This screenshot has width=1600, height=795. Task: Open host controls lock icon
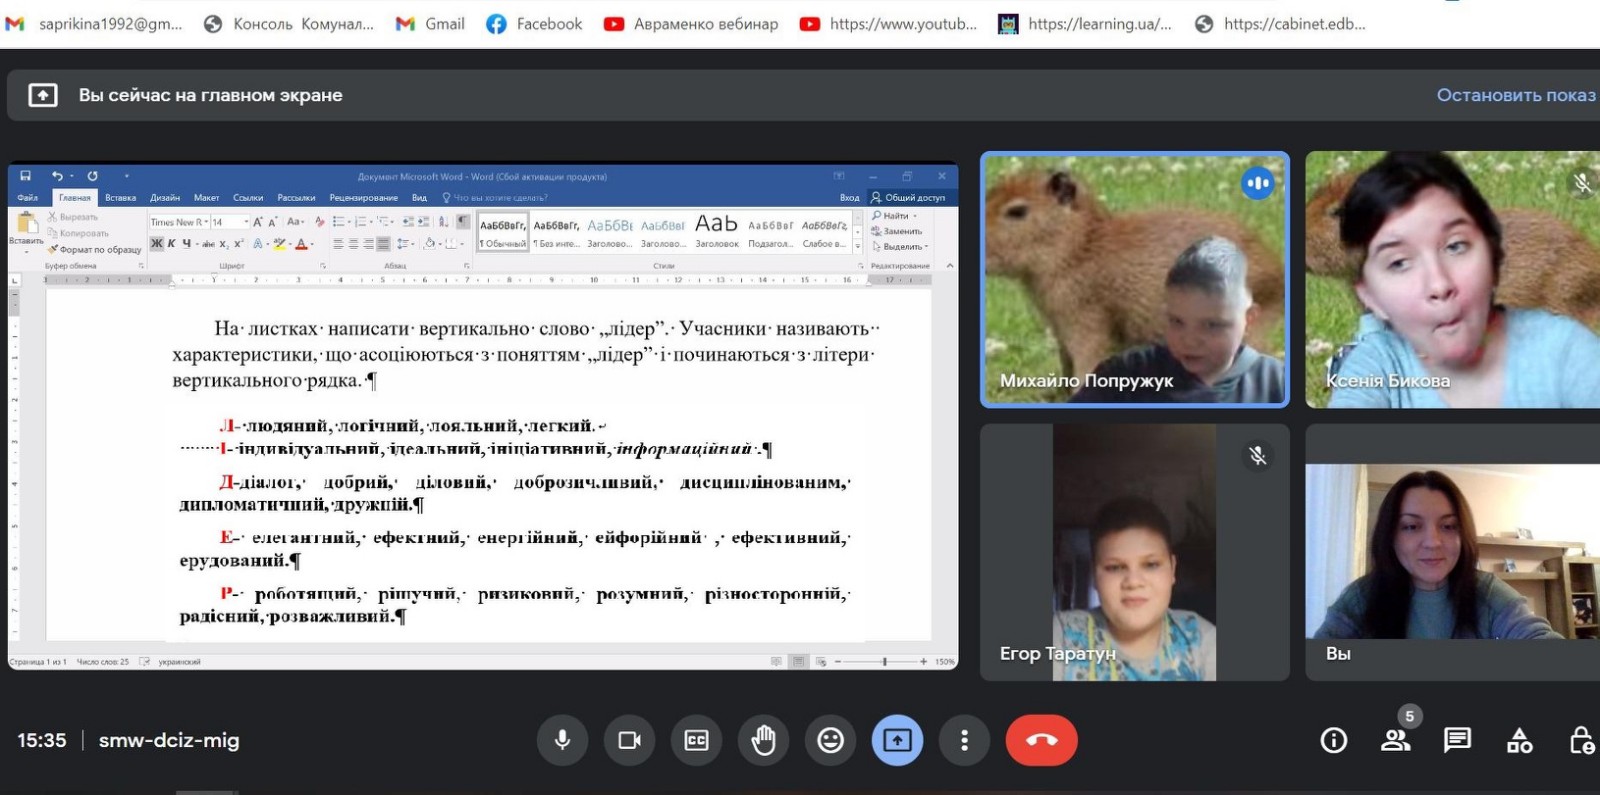tap(1581, 740)
